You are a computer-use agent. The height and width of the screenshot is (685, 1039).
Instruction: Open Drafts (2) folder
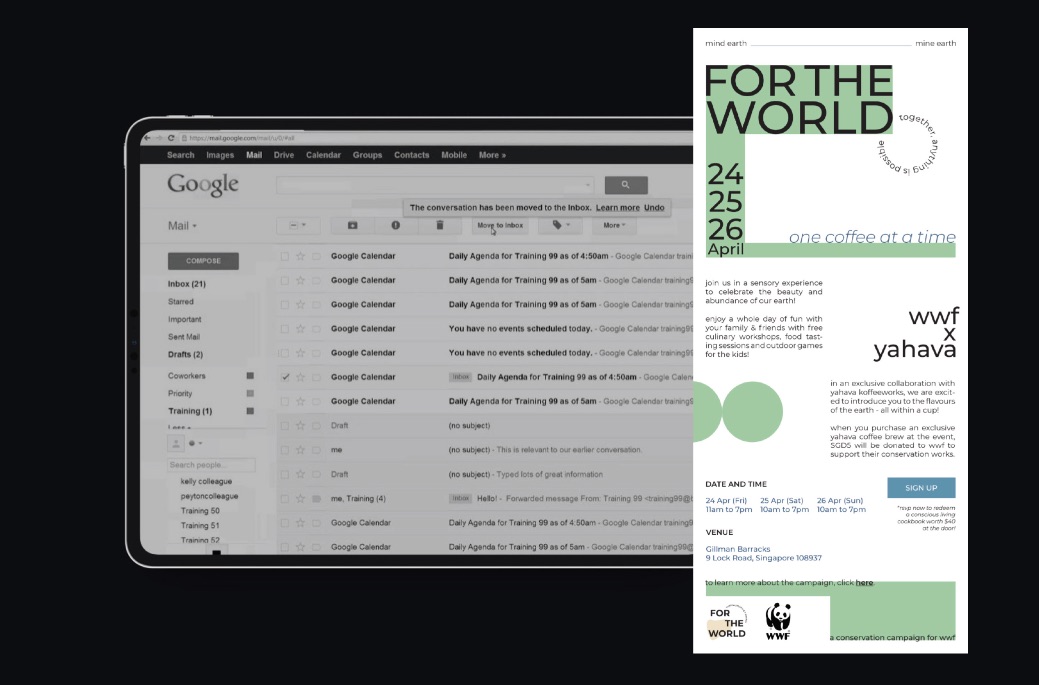click(x=185, y=354)
